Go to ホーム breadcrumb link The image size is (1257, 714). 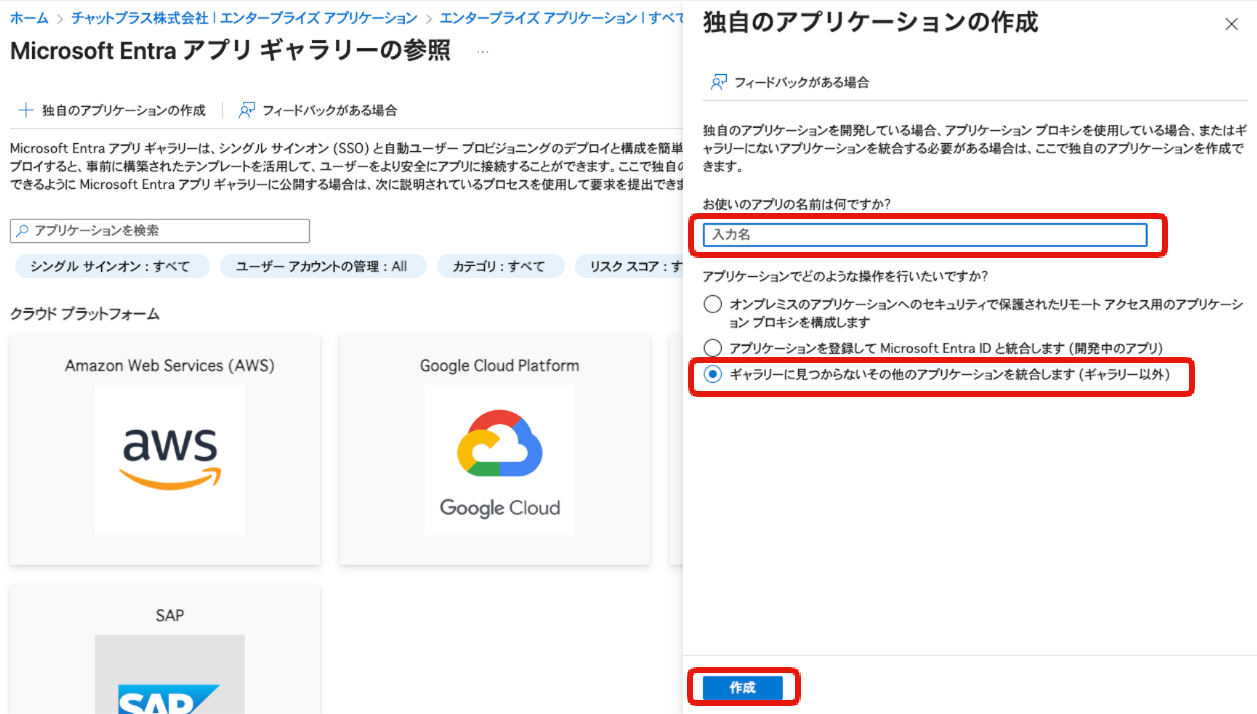pos(29,18)
